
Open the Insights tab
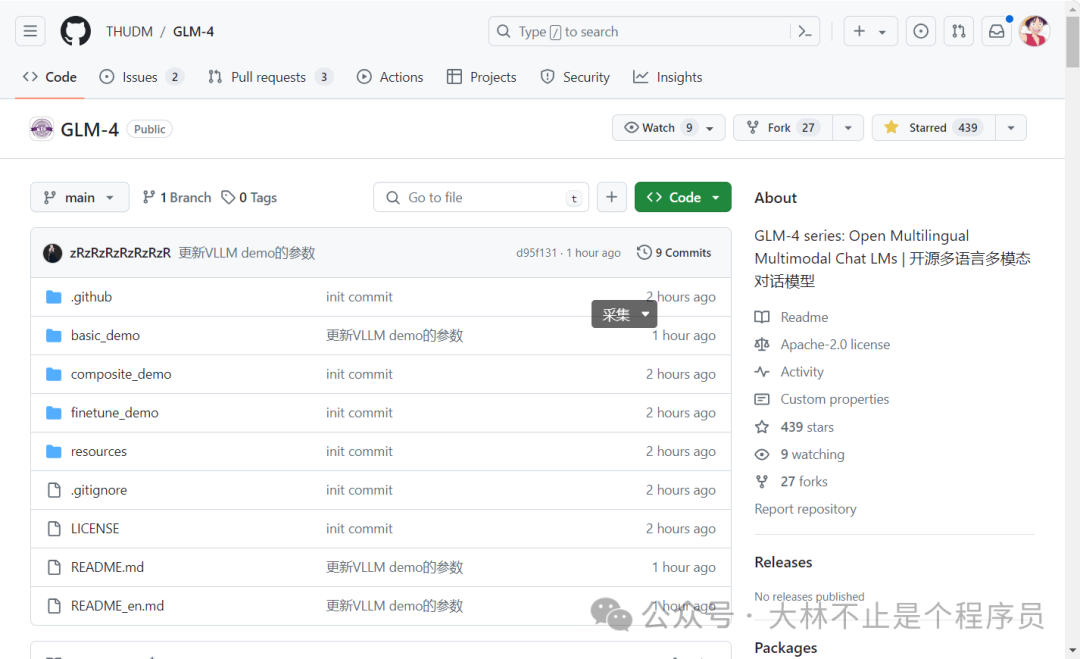pos(667,77)
